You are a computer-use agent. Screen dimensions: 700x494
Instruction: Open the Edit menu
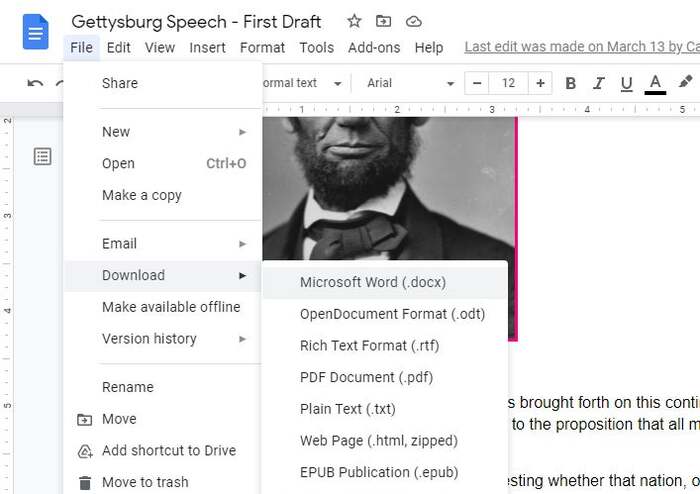pos(118,47)
